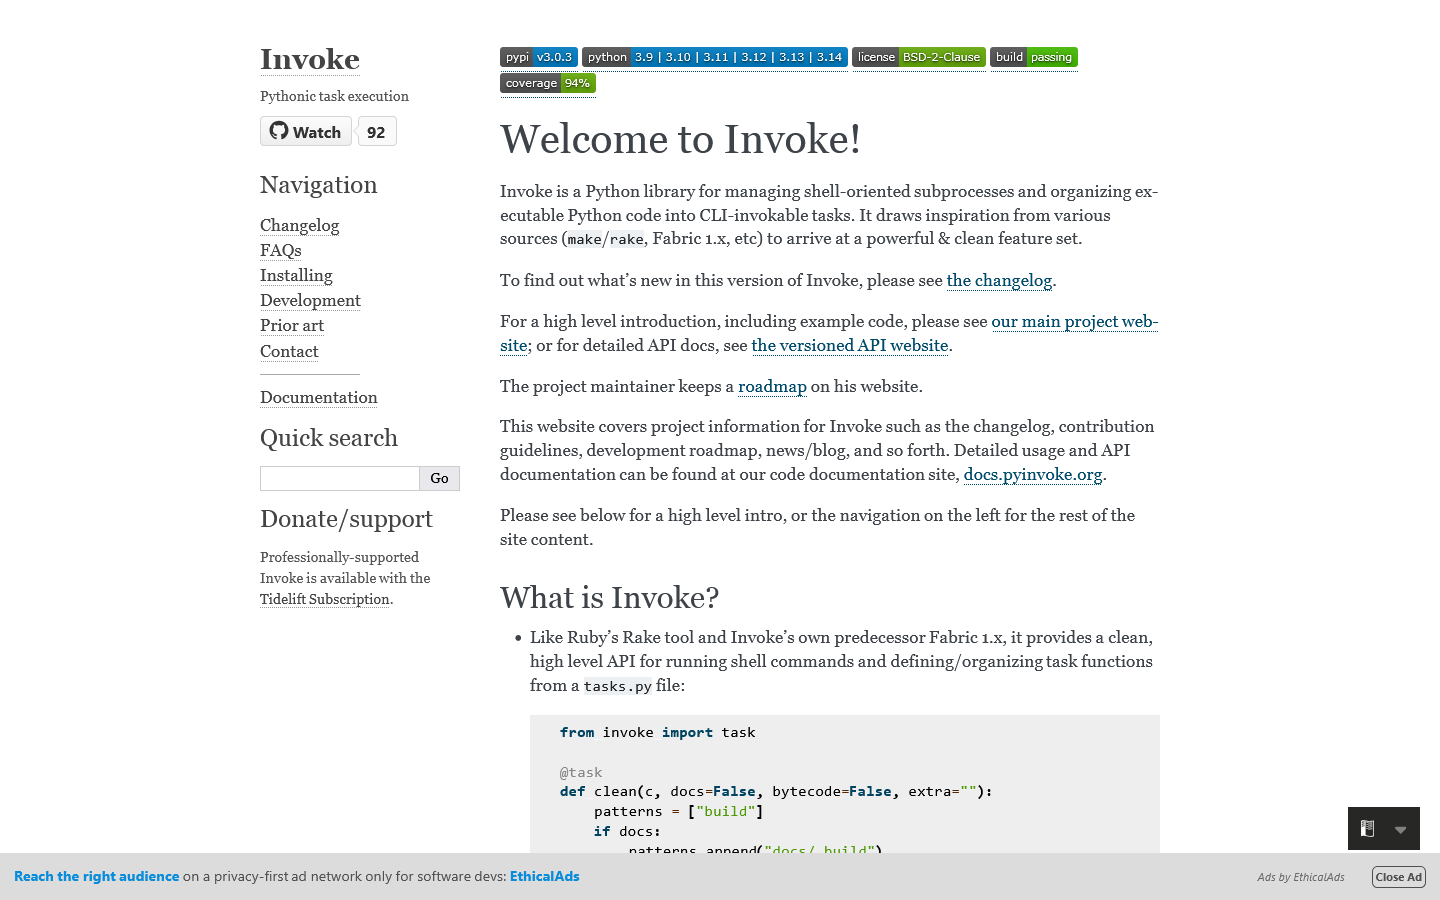Image resolution: width=1440 pixels, height=900 pixels.
Task: Open the Documentation sidebar link
Action: point(318,397)
